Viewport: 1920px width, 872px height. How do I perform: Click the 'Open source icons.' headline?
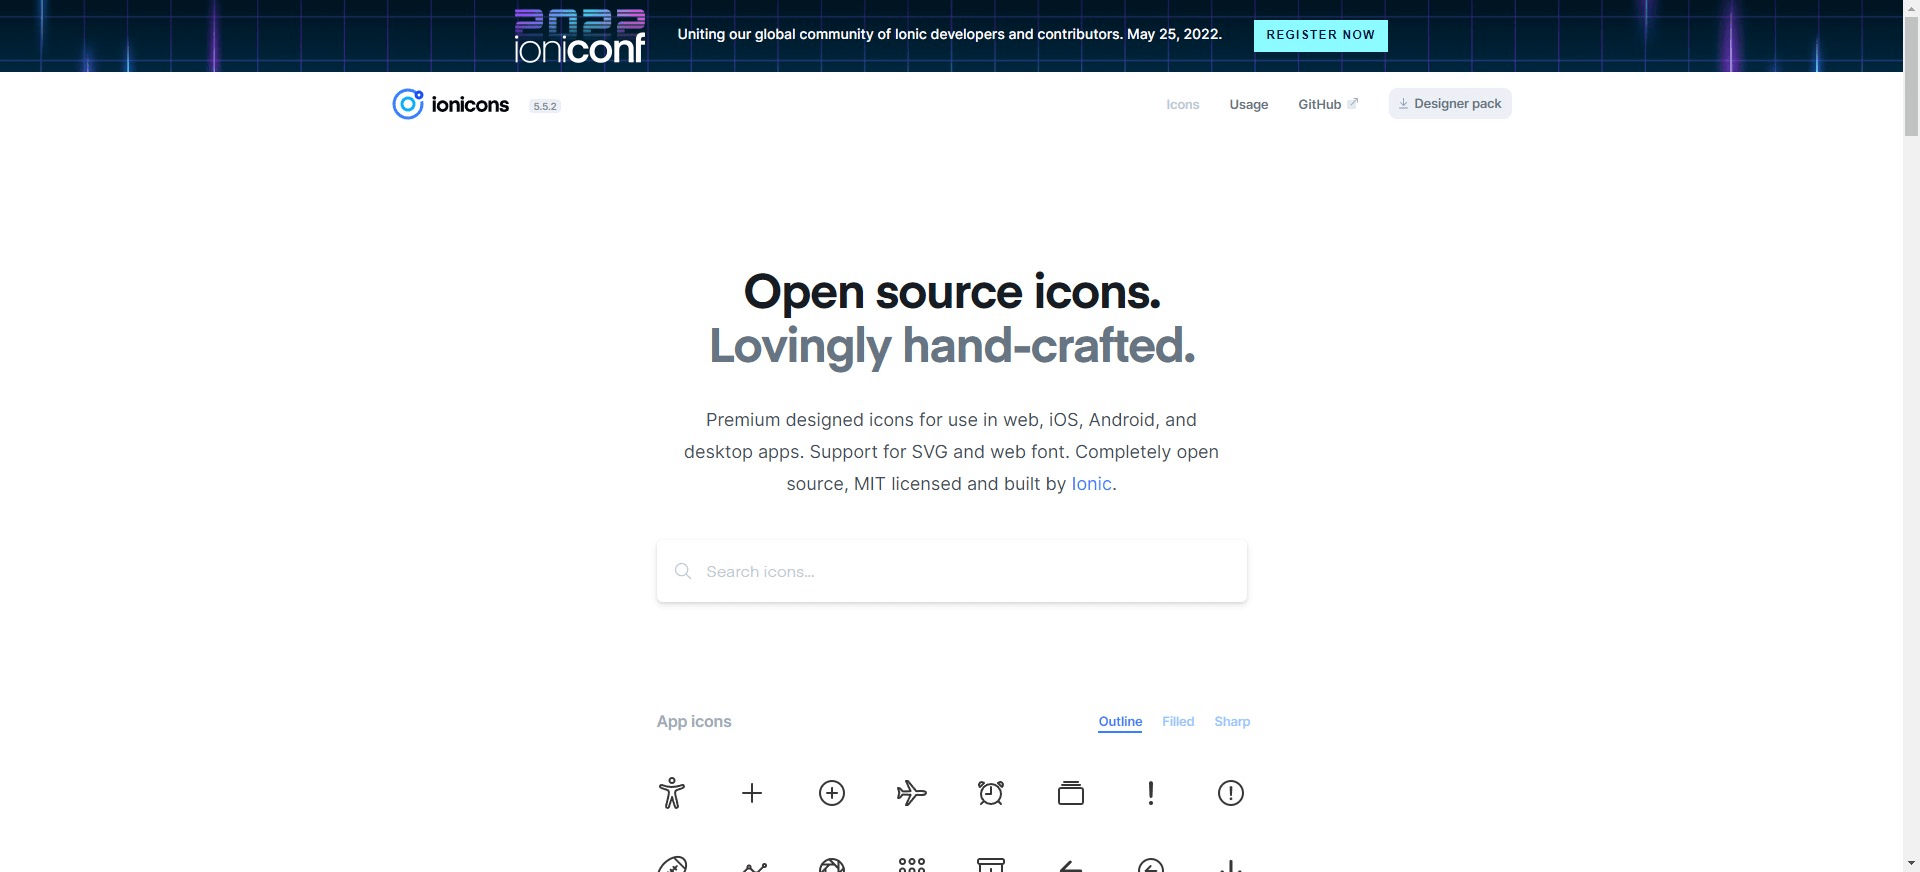pos(952,292)
